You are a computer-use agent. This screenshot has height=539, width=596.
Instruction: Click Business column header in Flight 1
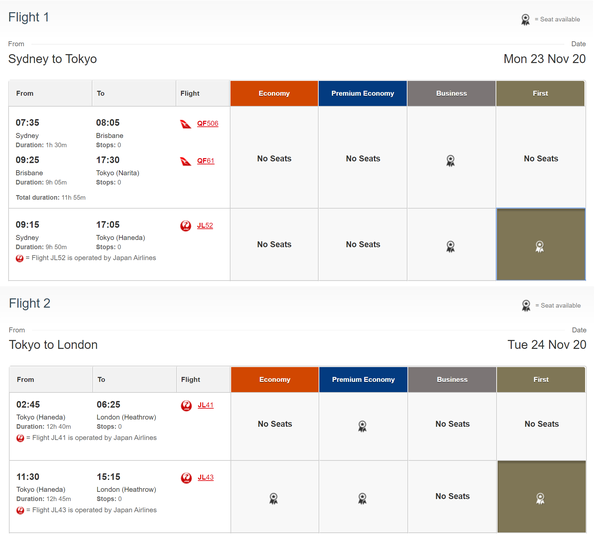pos(452,94)
